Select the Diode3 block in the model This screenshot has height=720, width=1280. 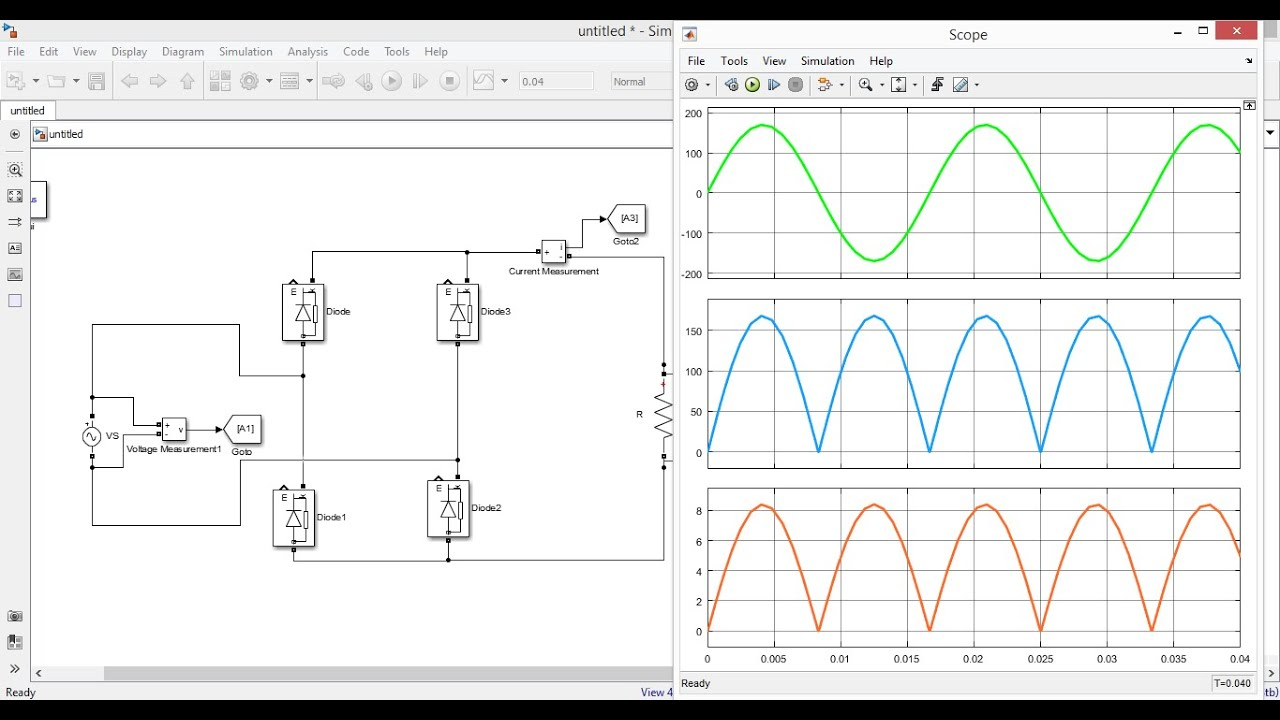click(x=458, y=312)
